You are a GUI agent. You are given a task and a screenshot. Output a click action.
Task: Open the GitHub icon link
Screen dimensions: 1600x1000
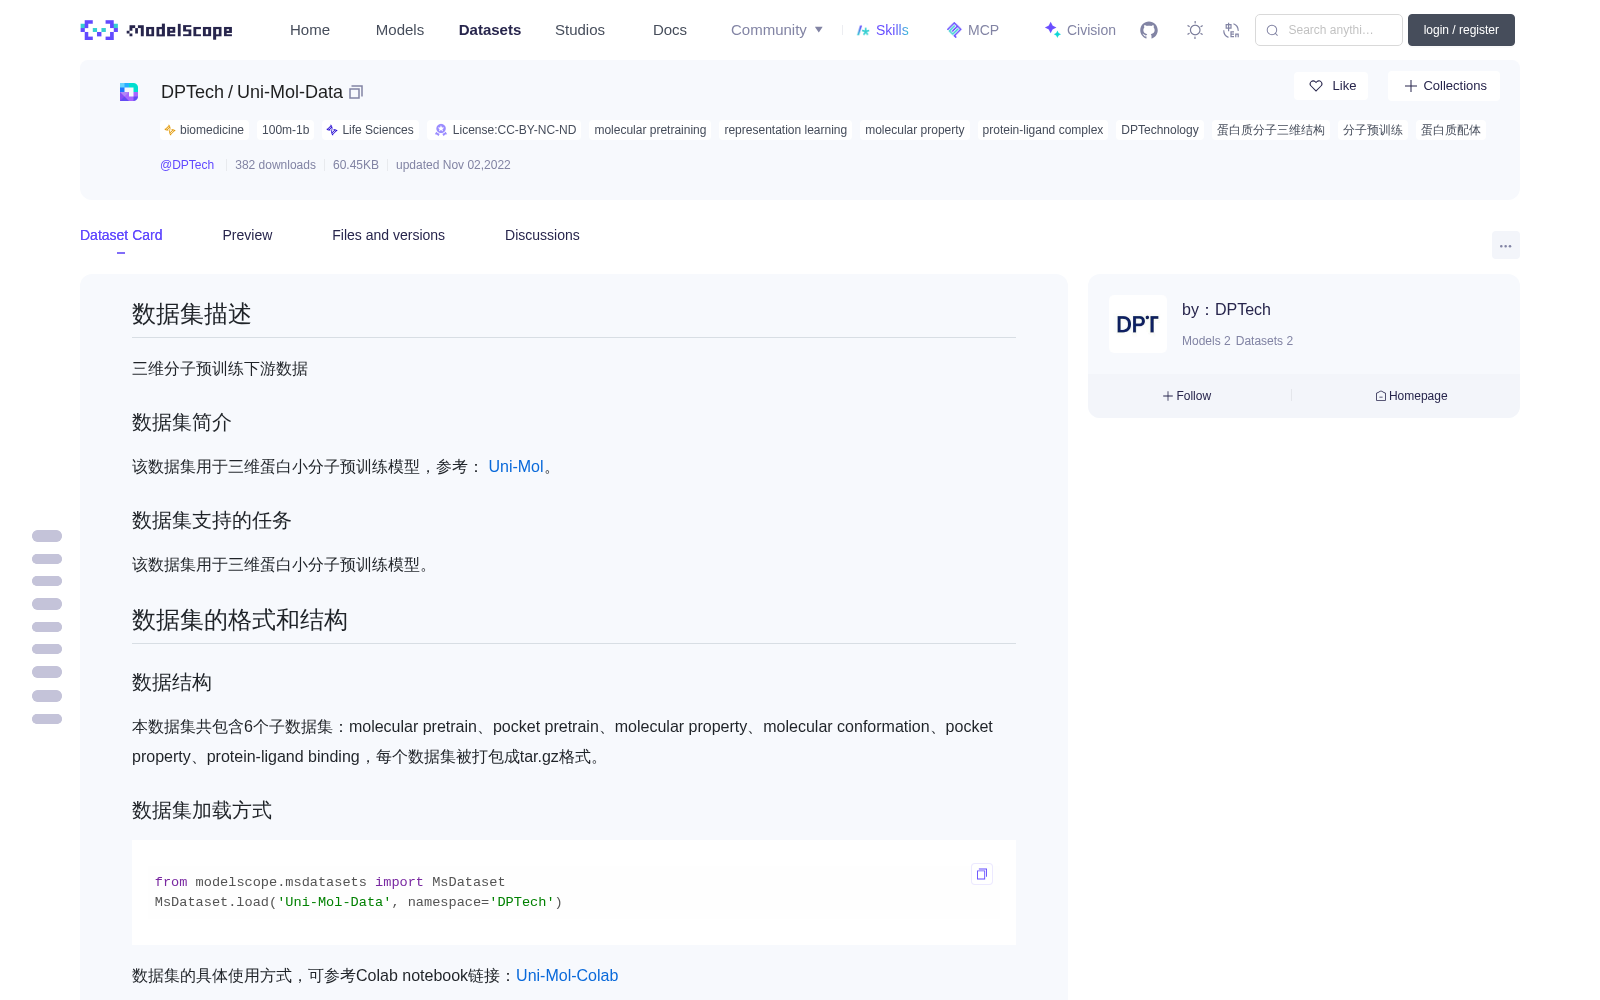[x=1149, y=30]
